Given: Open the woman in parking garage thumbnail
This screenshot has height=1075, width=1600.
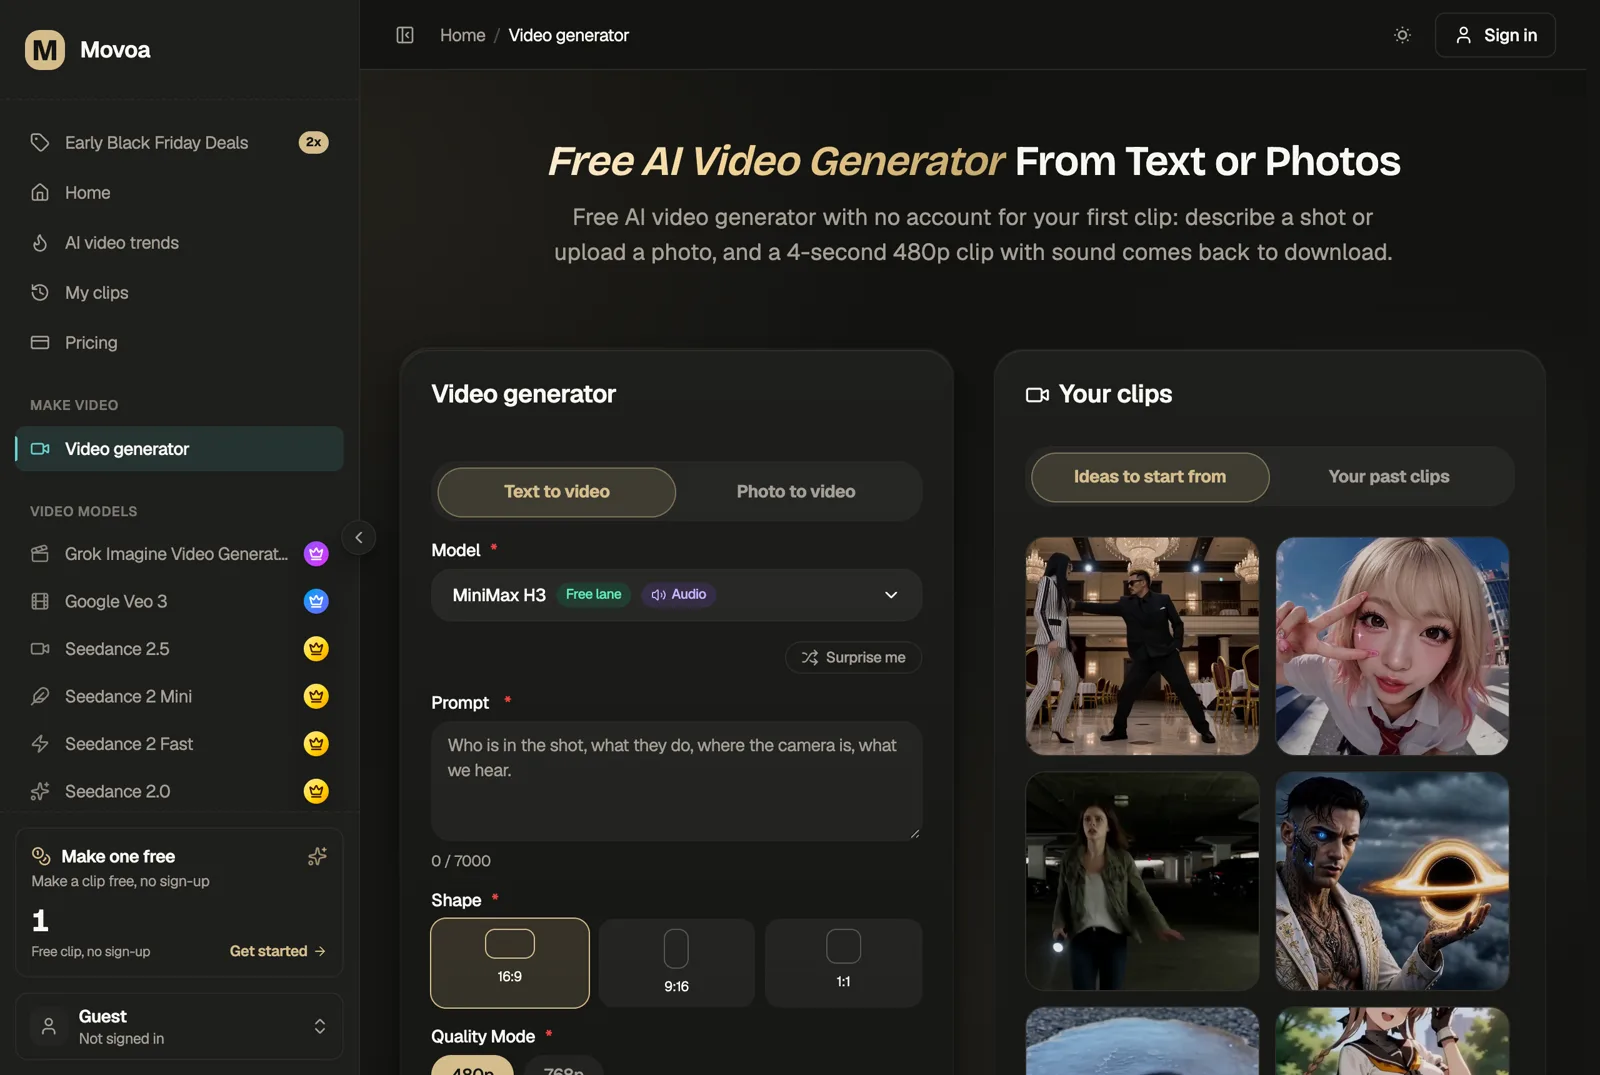Looking at the screenshot, I should pos(1142,881).
